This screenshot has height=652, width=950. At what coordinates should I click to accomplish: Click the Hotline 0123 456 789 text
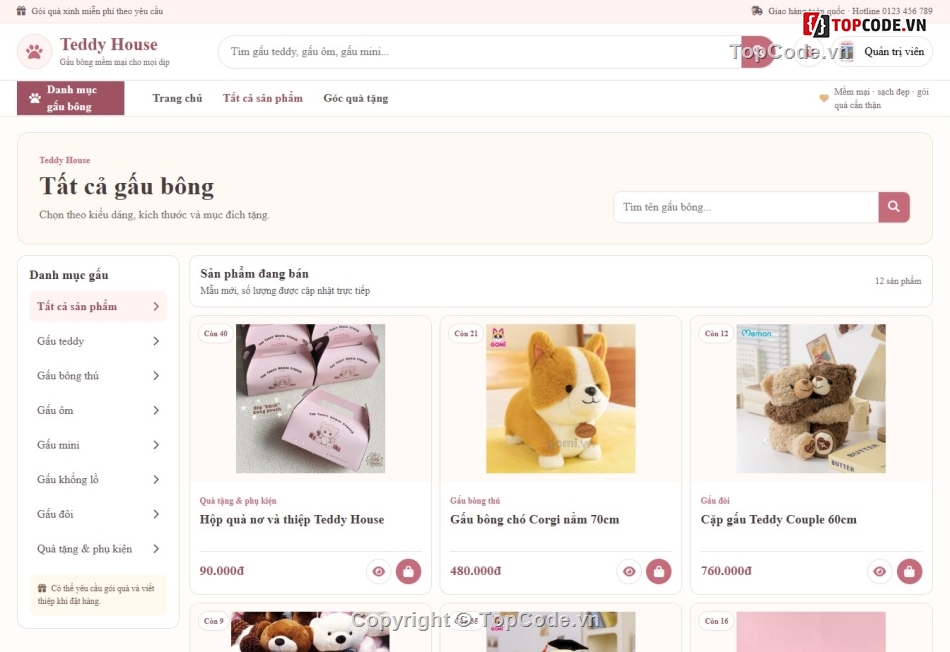tap(892, 11)
